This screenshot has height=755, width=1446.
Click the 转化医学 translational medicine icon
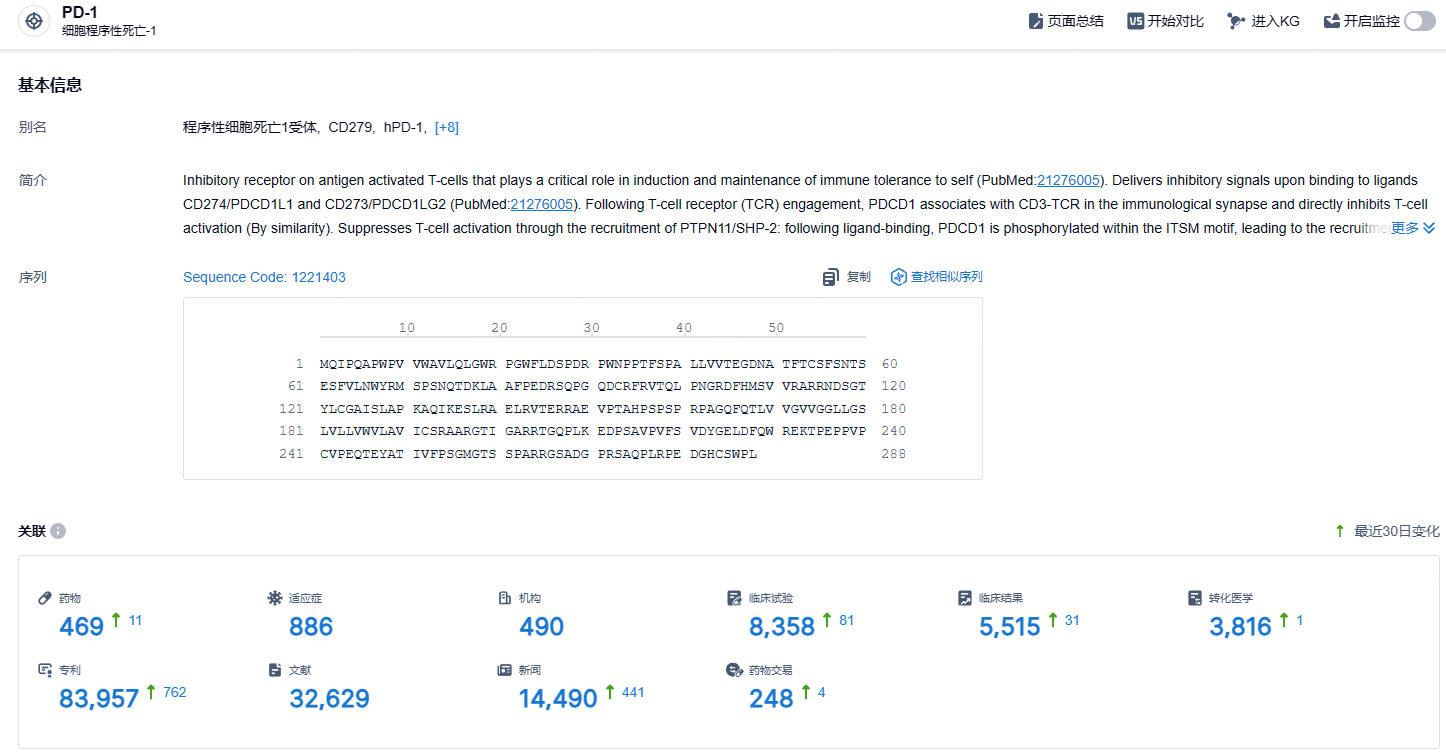click(1194, 598)
